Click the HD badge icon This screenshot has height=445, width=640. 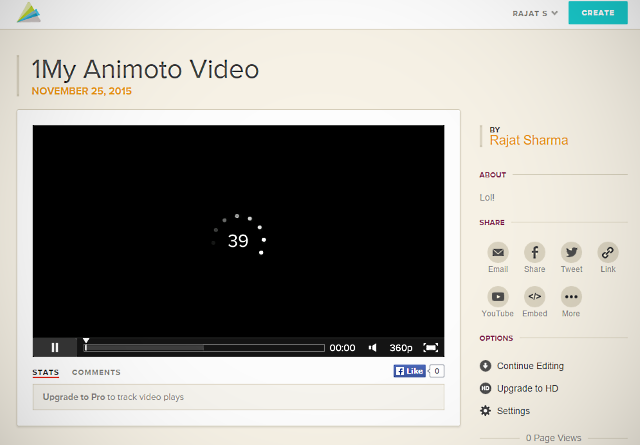click(485, 388)
